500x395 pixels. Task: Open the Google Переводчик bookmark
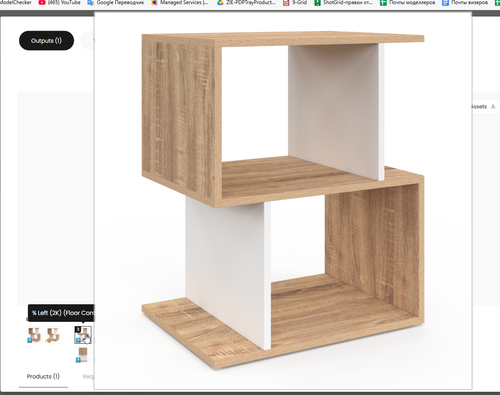(115, 3)
